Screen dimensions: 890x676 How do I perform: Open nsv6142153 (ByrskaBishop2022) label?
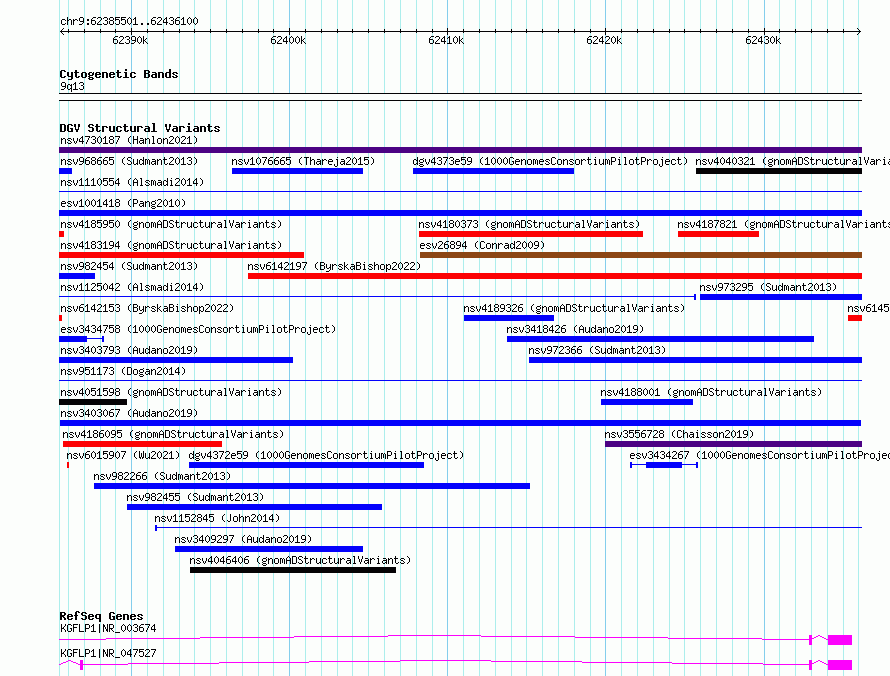(x=147, y=308)
